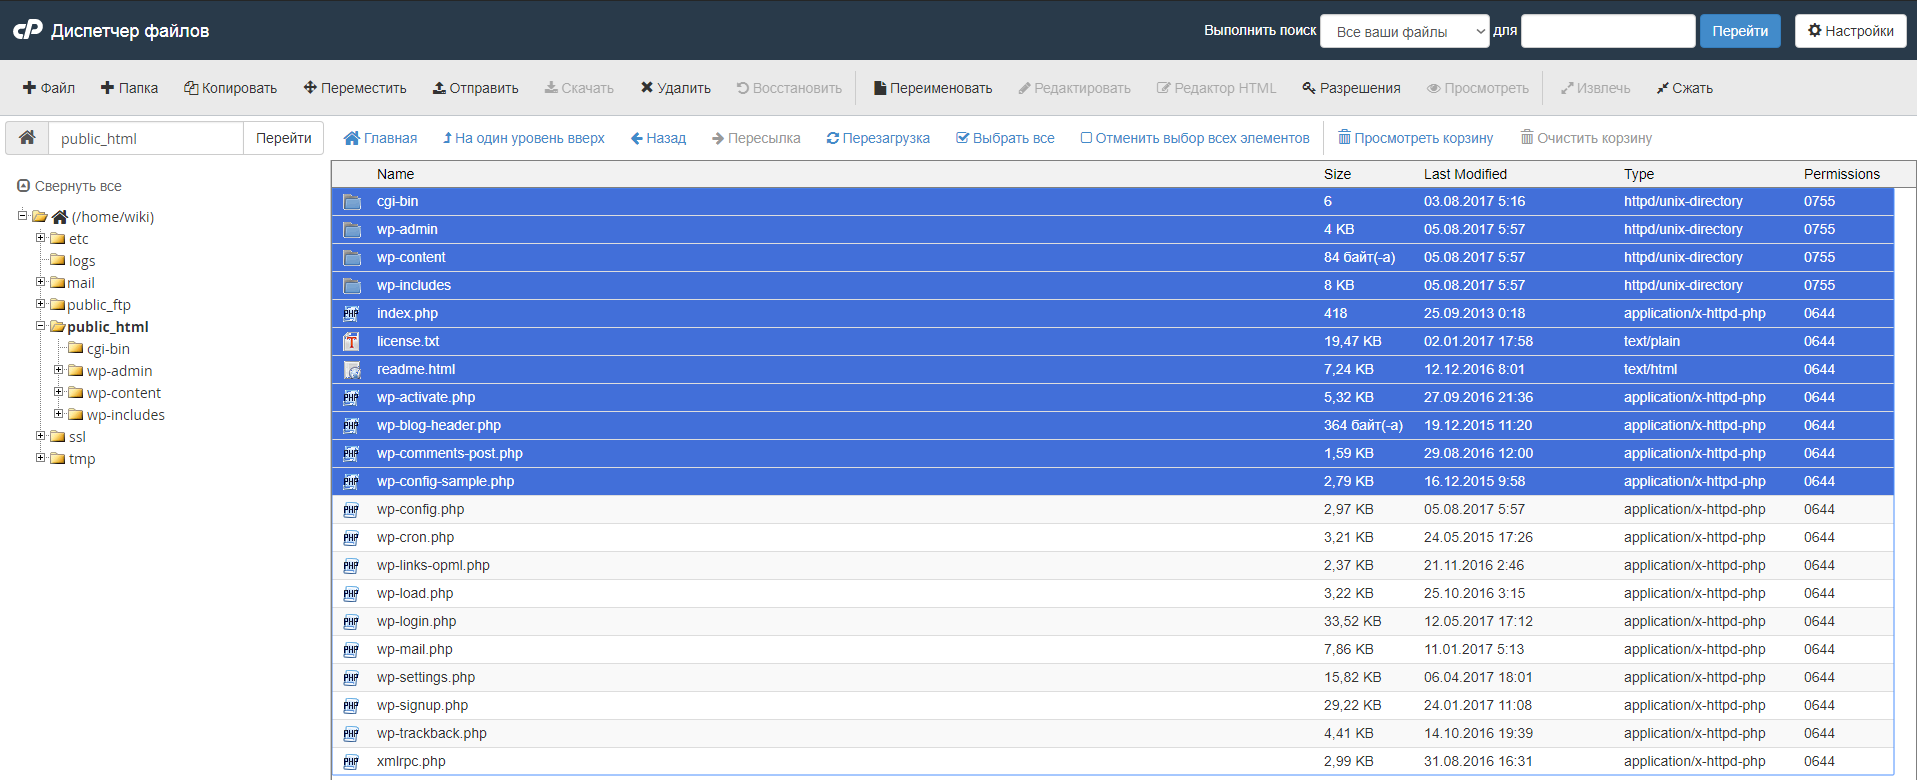1917x780 pixels.
Task: Open Settings (Настройки) button
Action: [x=1850, y=31]
